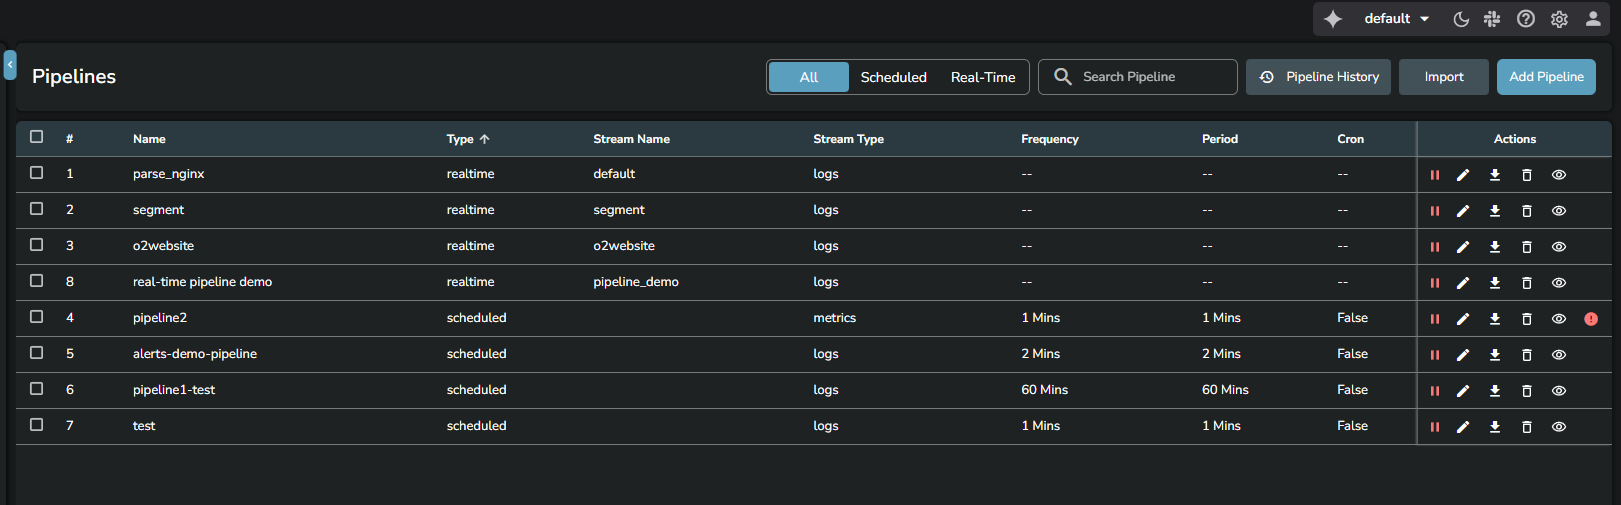
Task: Collapse the left sidebar with the chevron
Action: click(x=10, y=65)
